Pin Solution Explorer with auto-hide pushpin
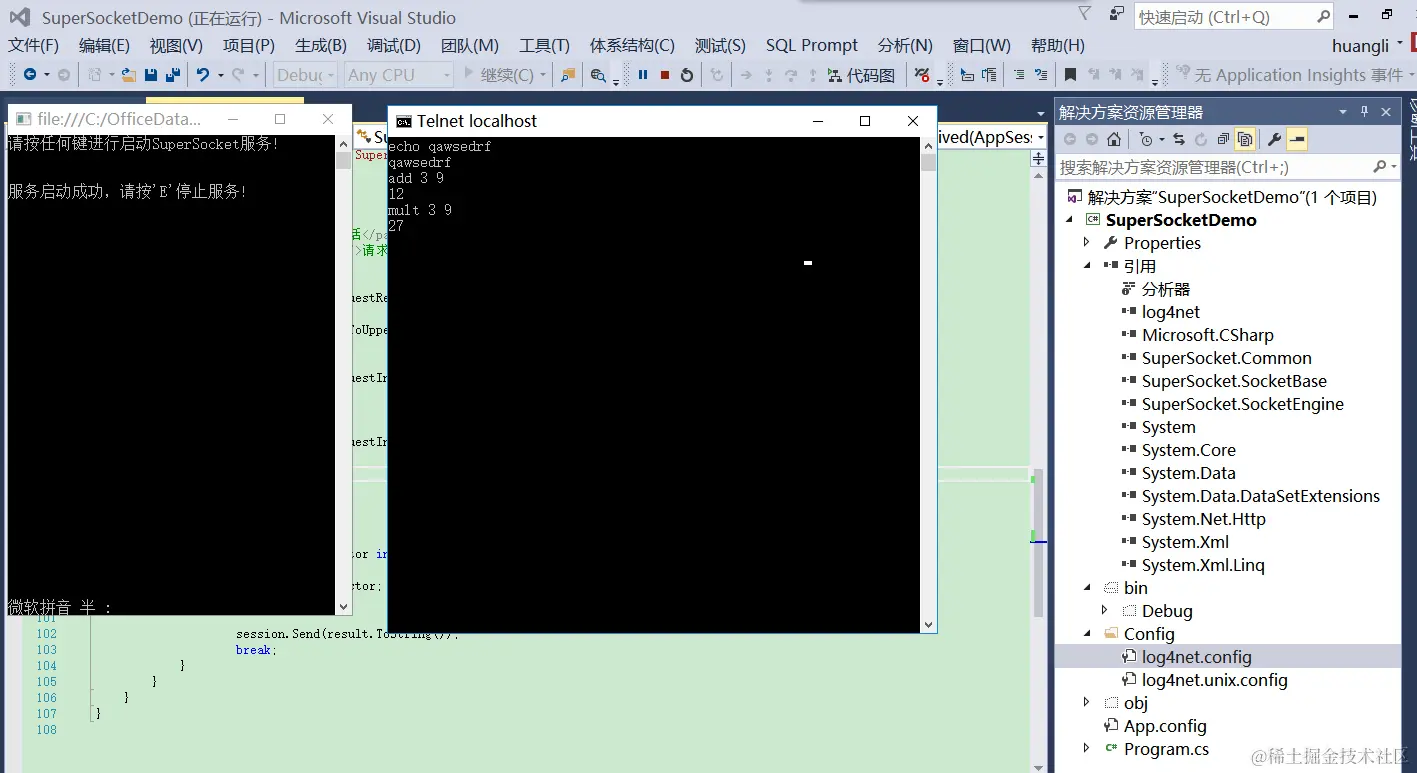This screenshot has width=1417, height=773. click(x=1364, y=112)
